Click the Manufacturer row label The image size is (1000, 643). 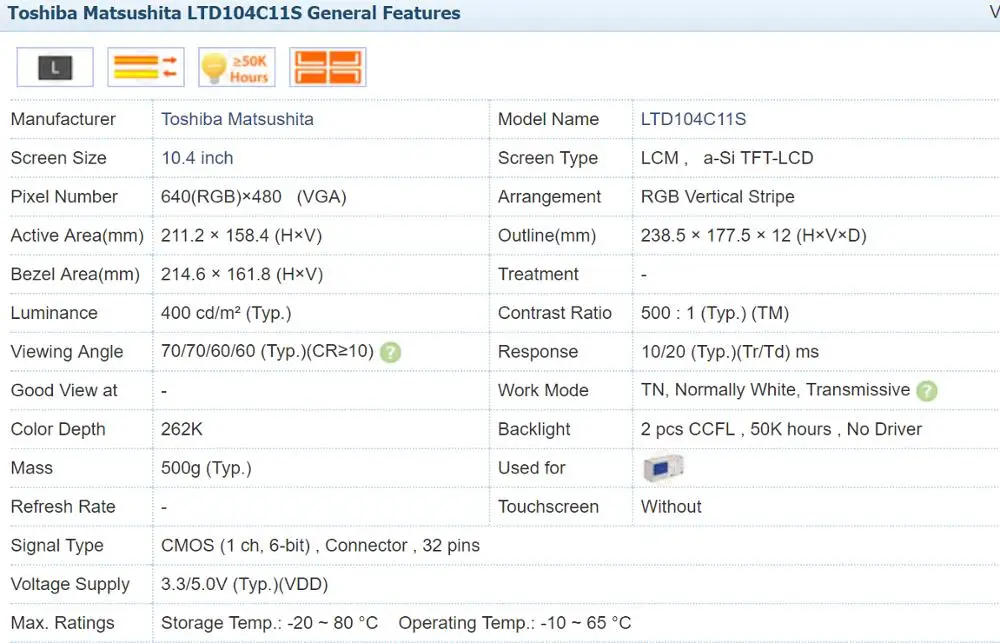coord(63,119)
